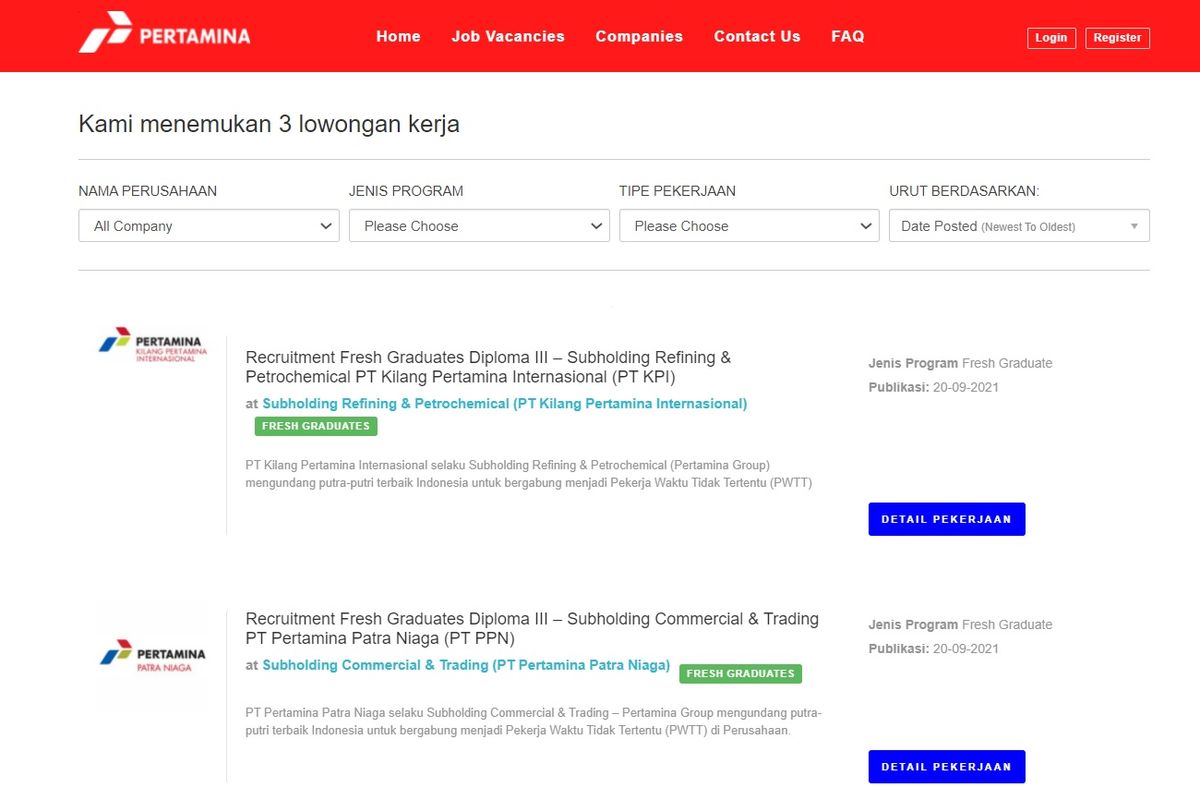Open the JENIS PROGRAM dropdown
The width and height of the screenshot is (1200, 800).
[478, 226]
